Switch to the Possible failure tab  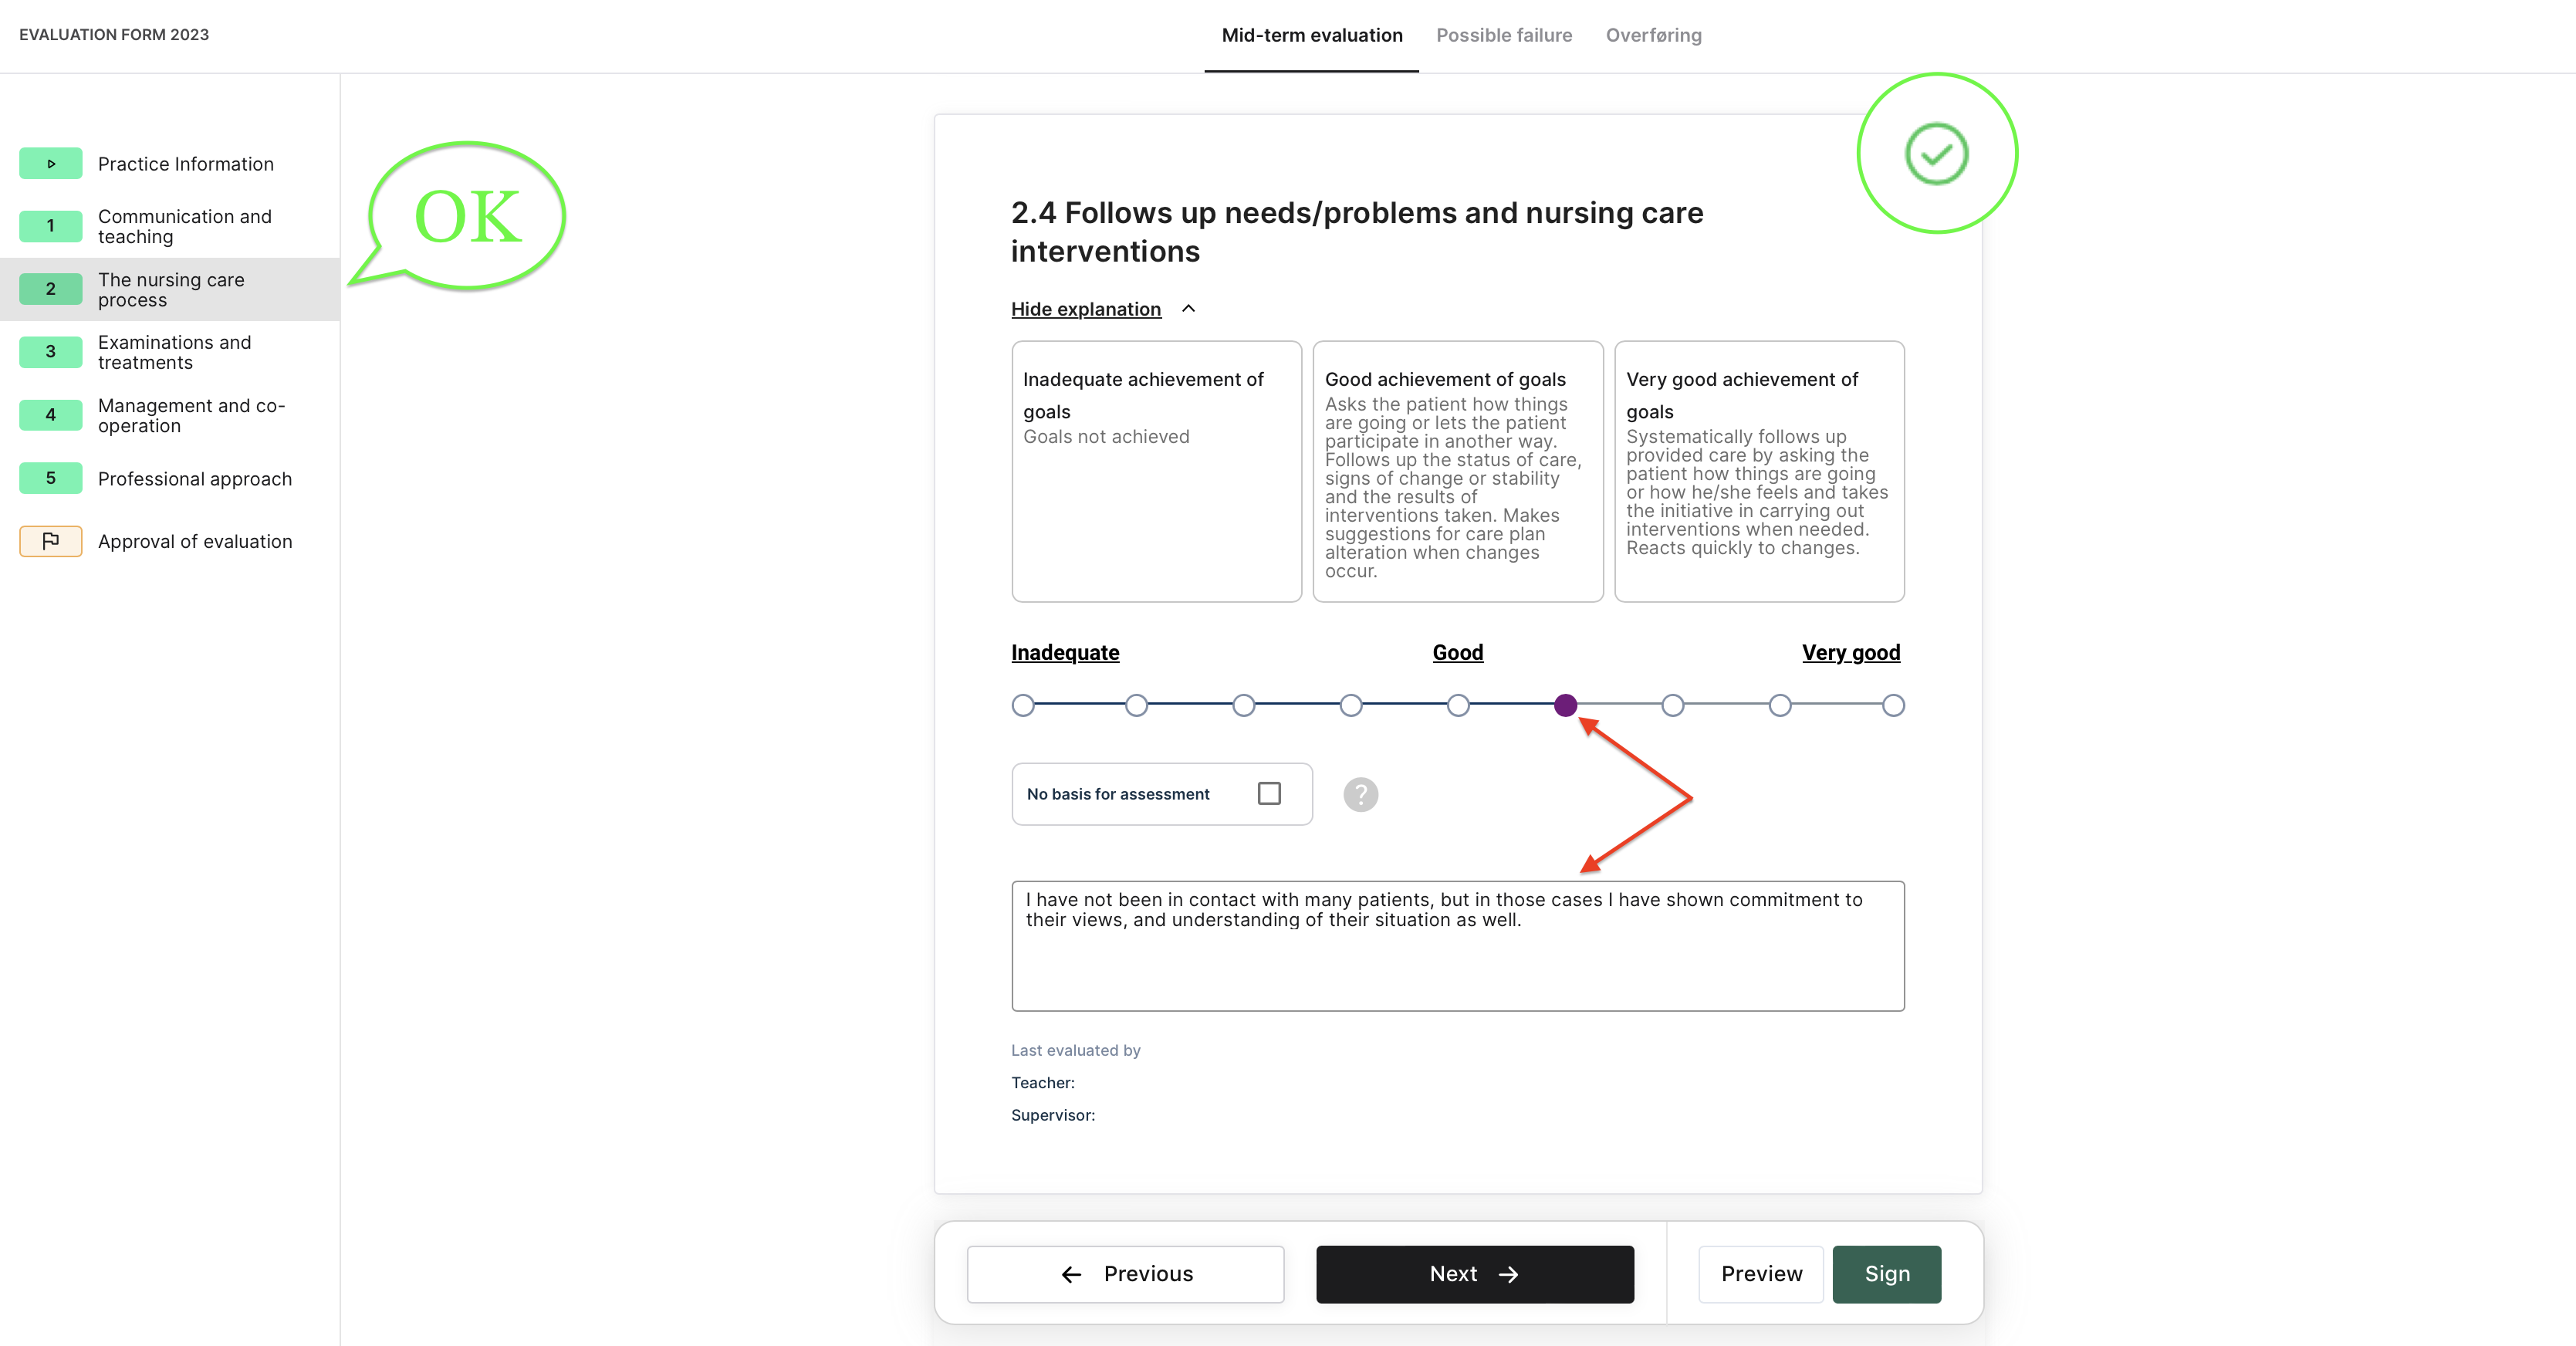[x=1503, y=35]
